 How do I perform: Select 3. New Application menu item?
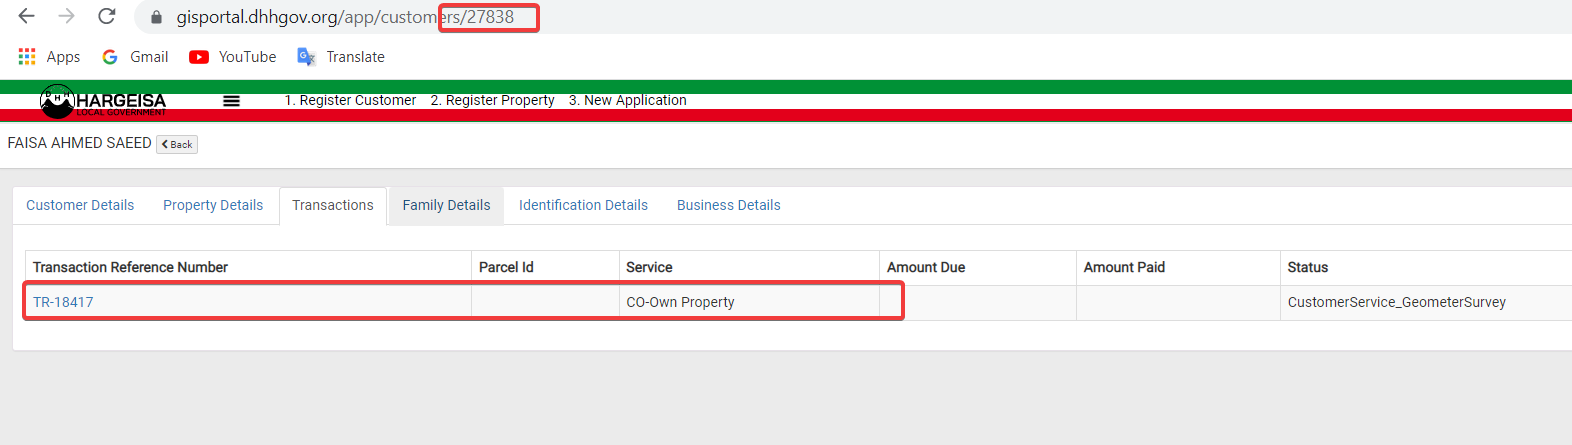coord(628,100)
